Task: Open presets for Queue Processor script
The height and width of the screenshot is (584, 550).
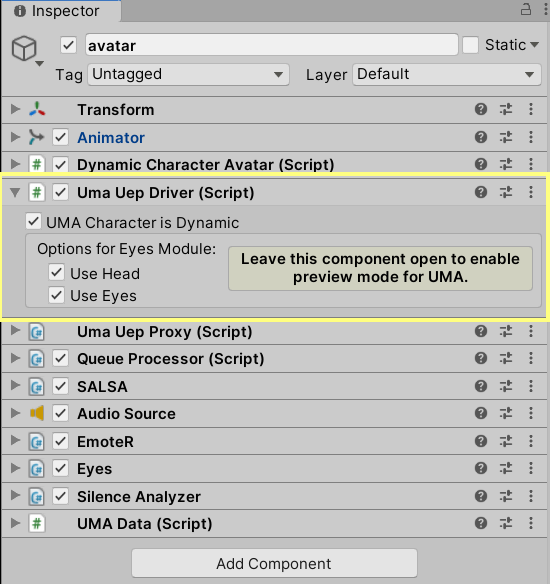Action: (x=506, y=358)
